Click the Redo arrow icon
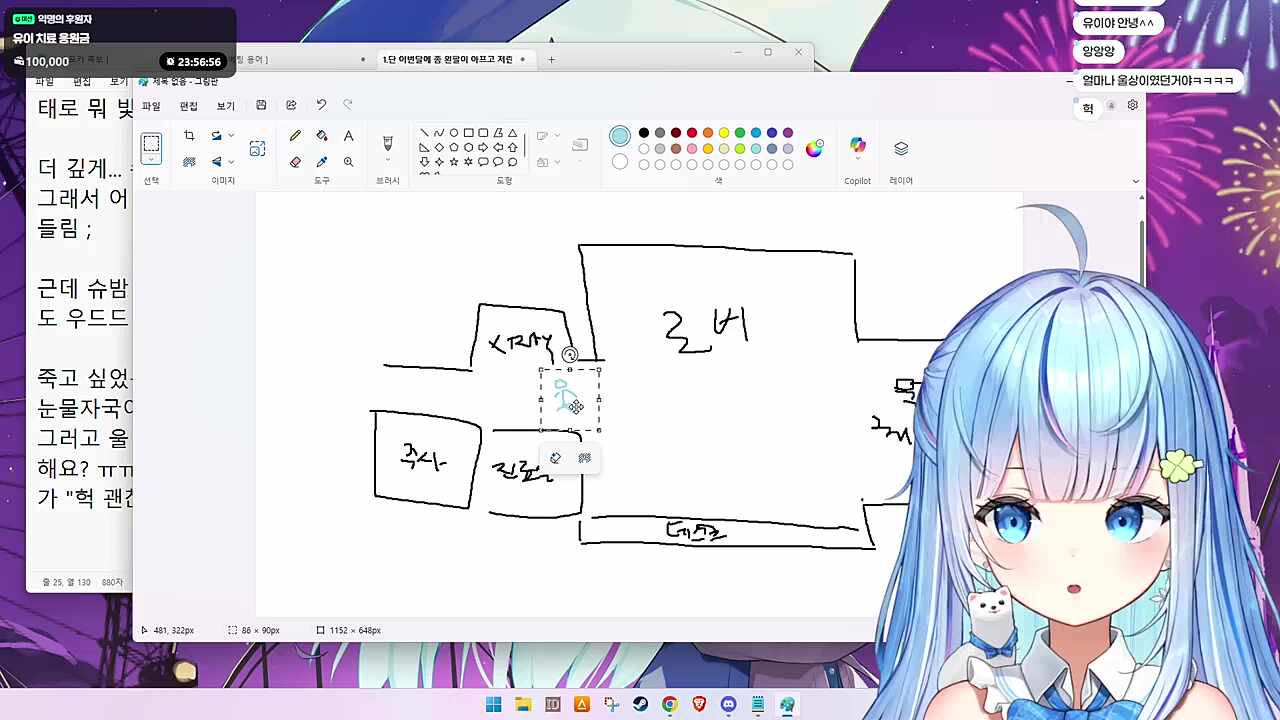Screen dimensions: 1280x720 point(348,105)
